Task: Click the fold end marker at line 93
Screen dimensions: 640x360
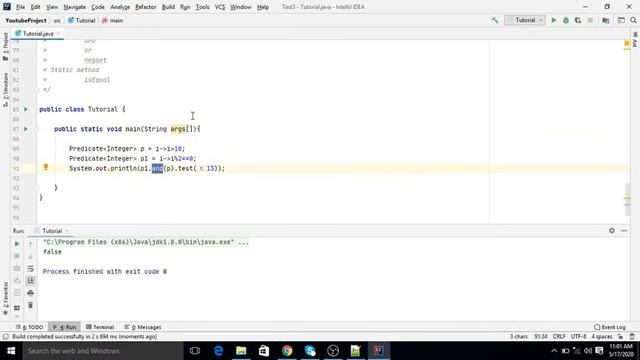Action: (37, 188)
